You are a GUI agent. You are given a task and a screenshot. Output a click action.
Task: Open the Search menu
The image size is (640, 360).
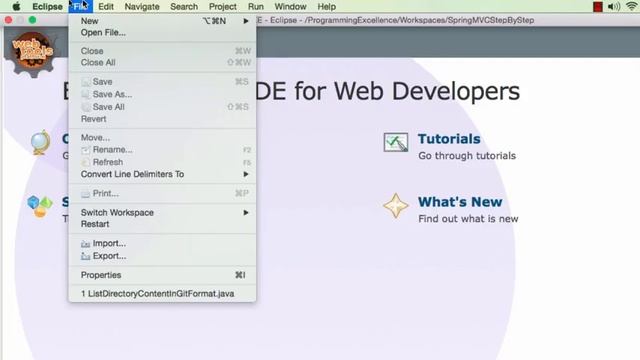click(184, 7)
